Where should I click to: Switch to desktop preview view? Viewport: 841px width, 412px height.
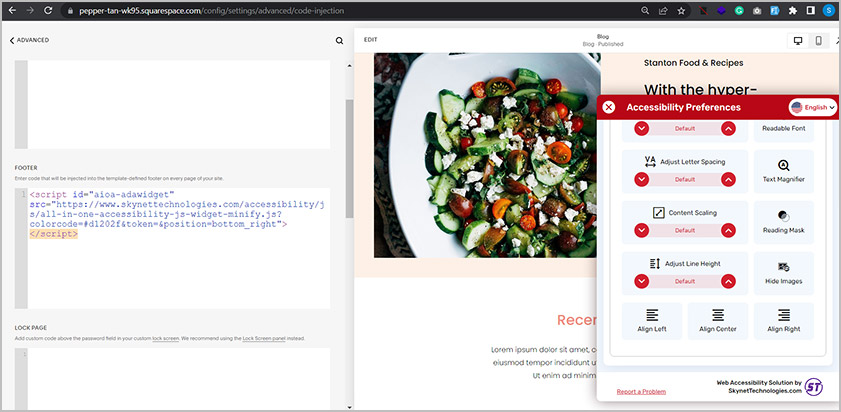[798, 41]
